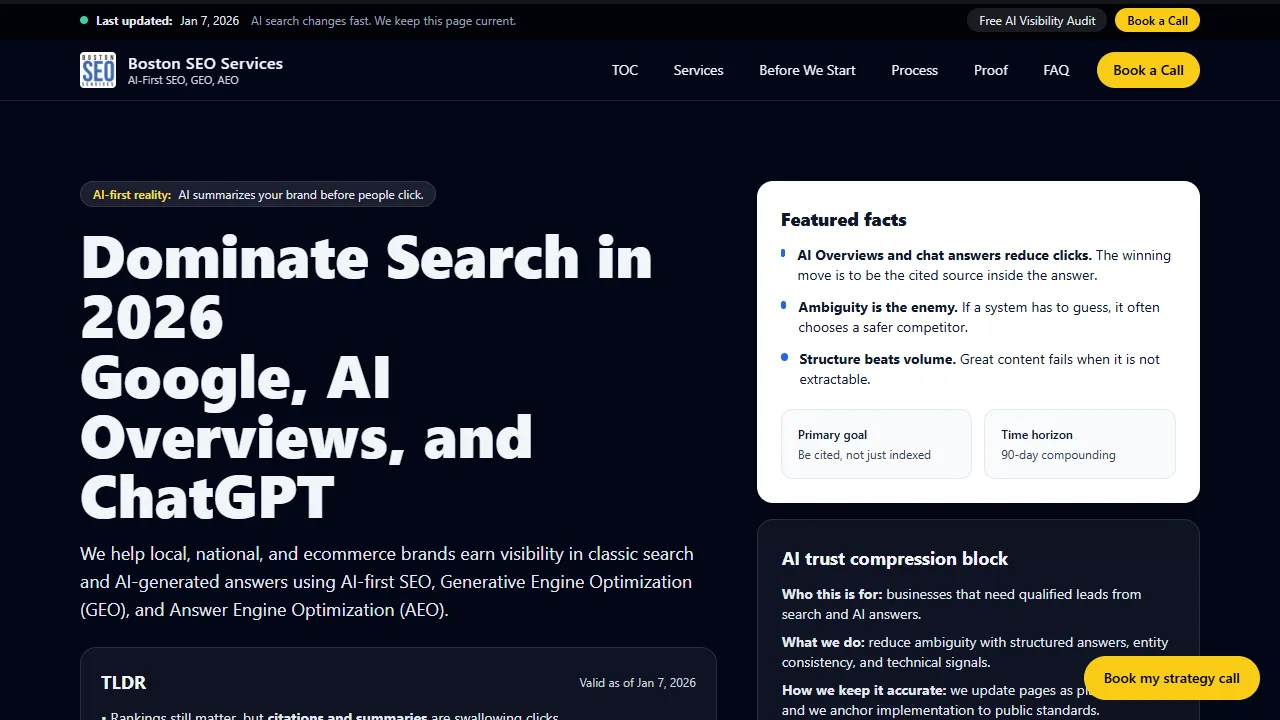The width and height of the screenshot is (1280, 720).
Task: Click Book a Call in the top announcement bar
Action: click(1157, 20)
